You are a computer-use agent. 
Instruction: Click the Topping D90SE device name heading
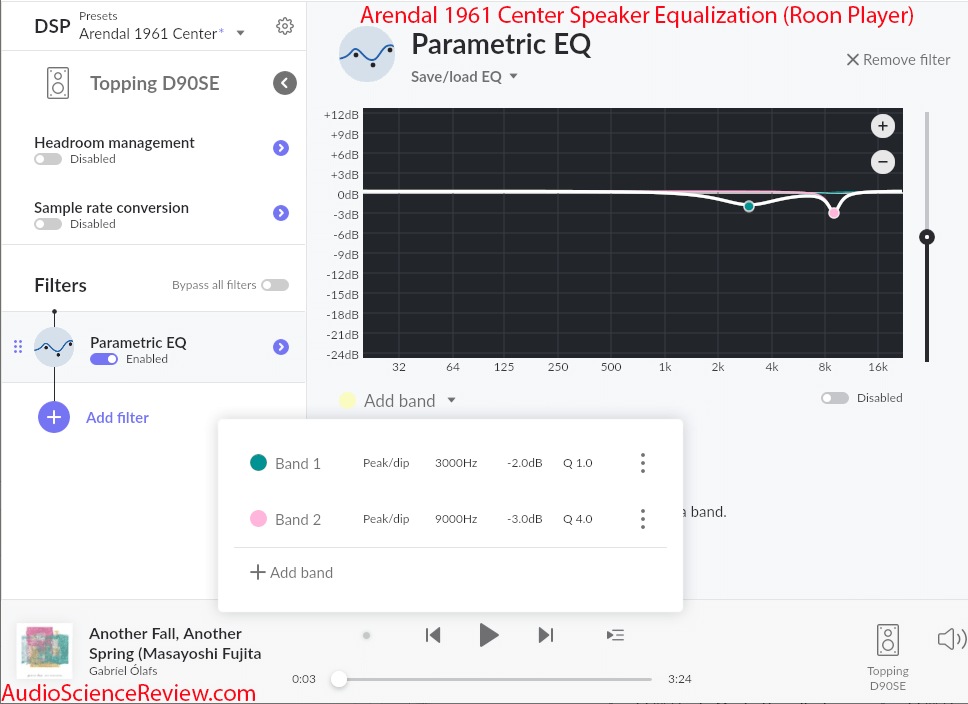point(155,83)
